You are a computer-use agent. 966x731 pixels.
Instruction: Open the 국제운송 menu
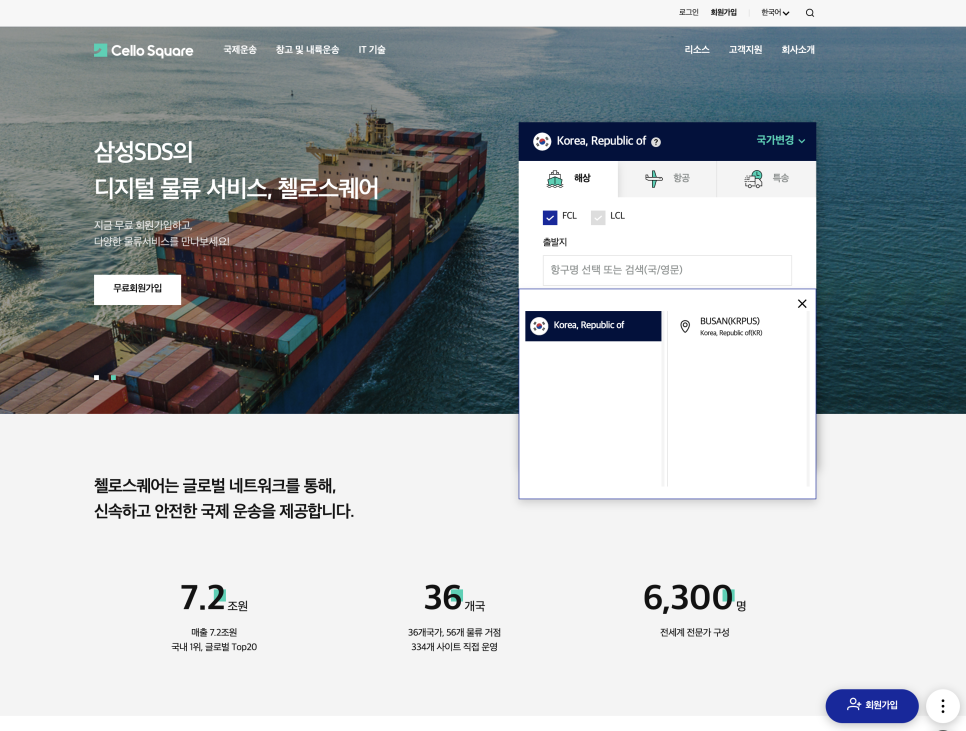(x=240, y=50)
